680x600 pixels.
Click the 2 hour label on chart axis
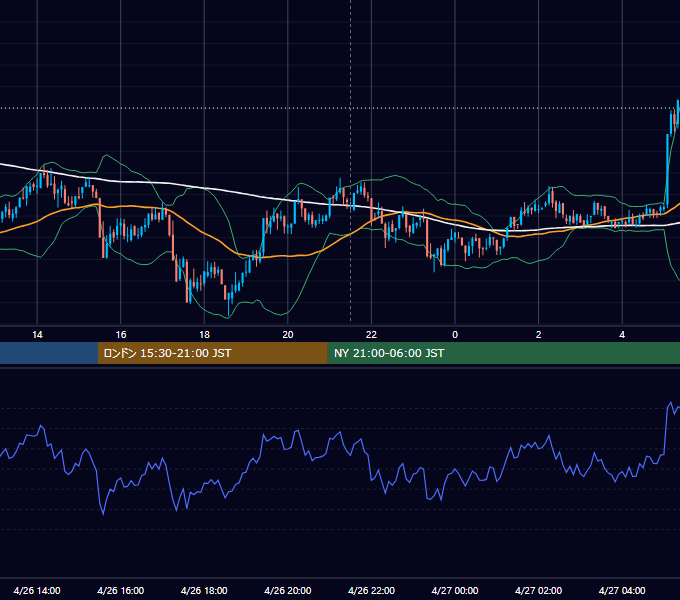pyautogui.click(x=539, y=335)
